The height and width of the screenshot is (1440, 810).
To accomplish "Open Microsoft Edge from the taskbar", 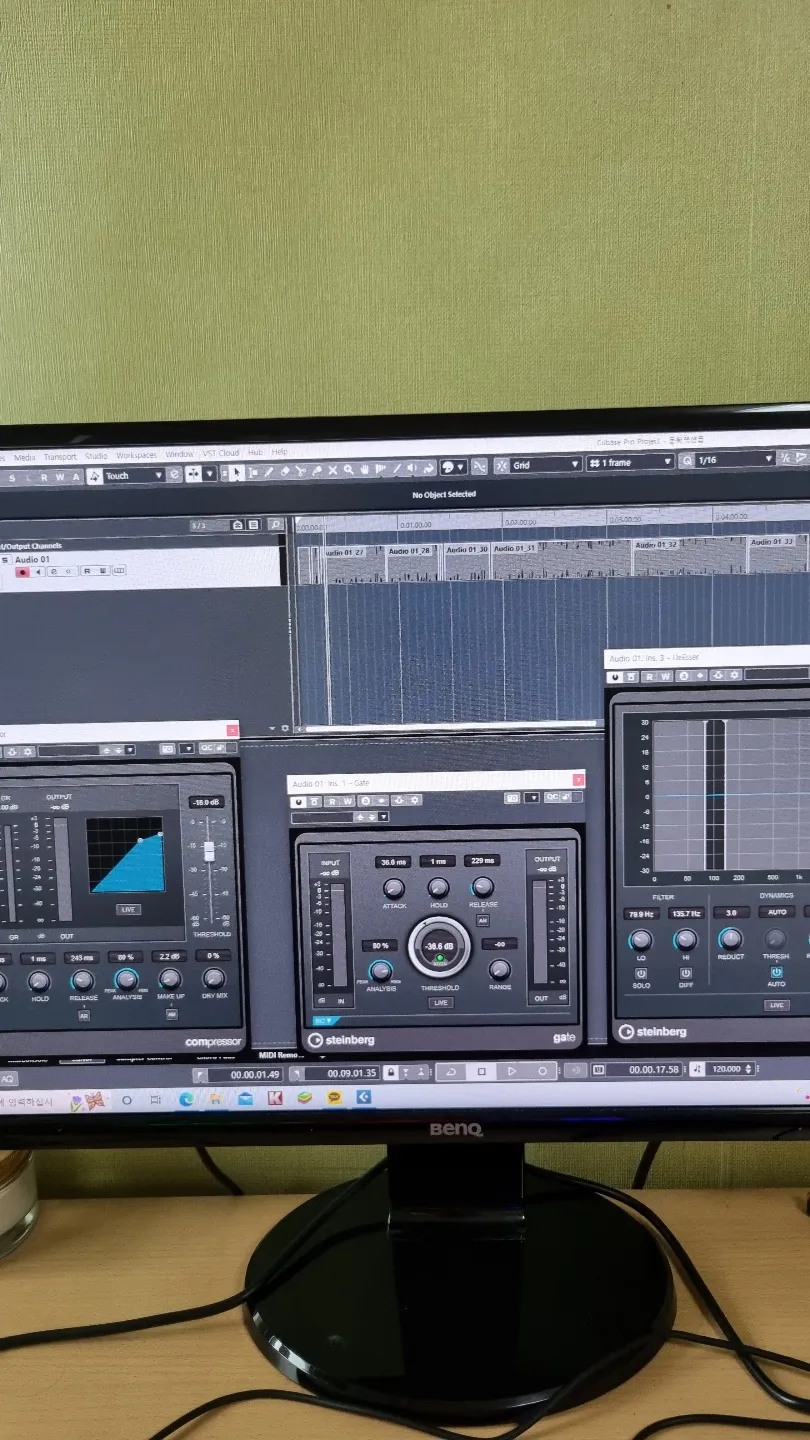I will [186, 1098].
